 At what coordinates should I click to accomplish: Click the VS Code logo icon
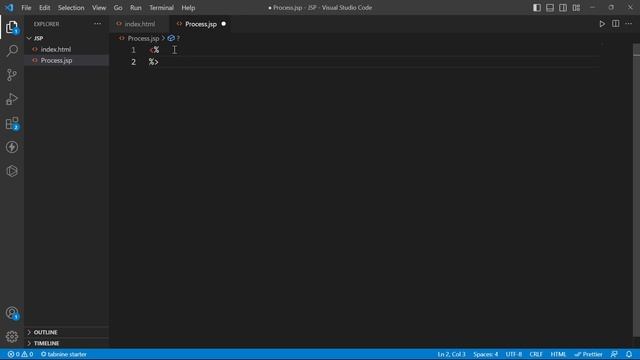tap(9, 7)
